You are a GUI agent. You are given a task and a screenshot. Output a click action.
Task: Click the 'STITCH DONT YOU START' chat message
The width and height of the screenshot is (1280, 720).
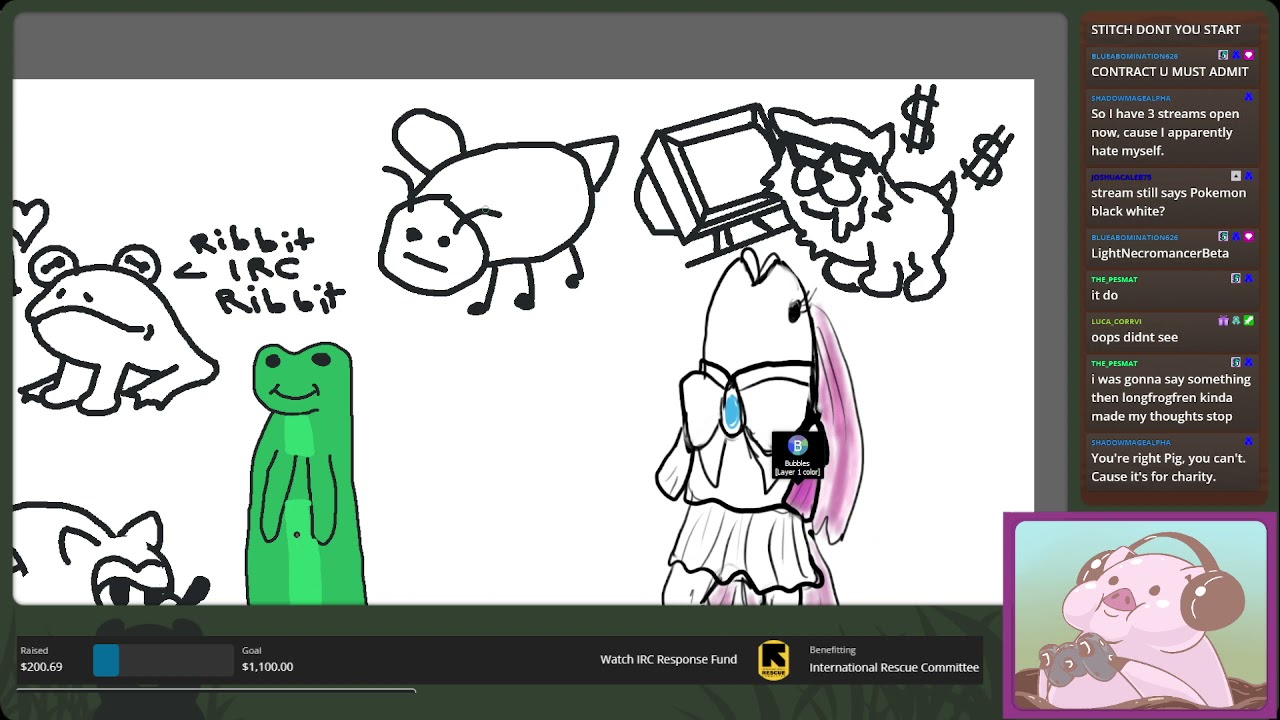(x=1166, y=29)
